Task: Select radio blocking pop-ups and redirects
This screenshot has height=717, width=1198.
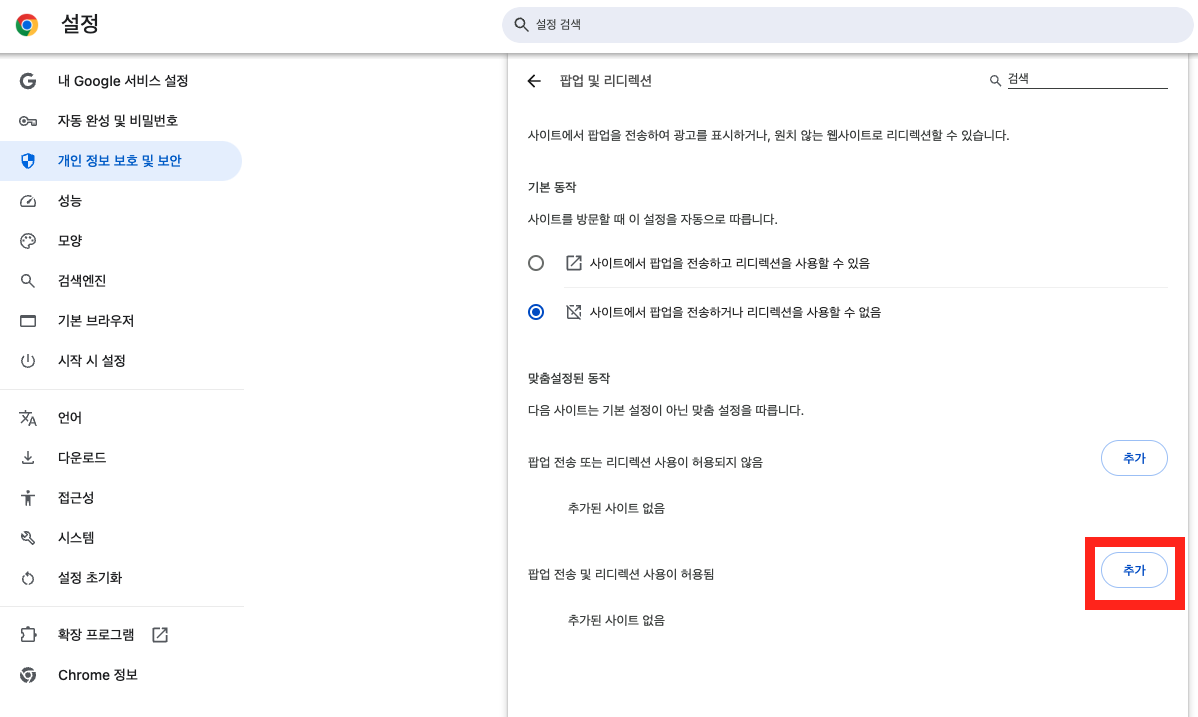Action: 536,311
